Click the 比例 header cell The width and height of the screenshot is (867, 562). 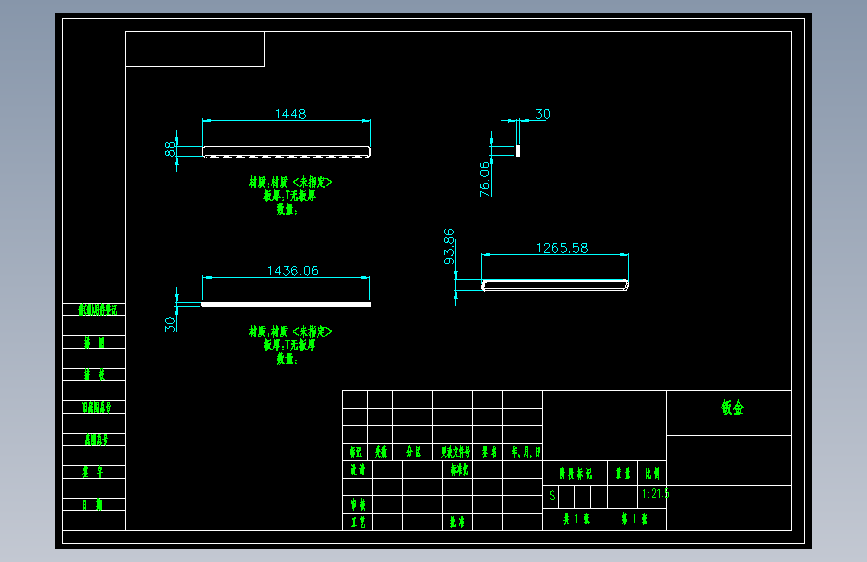652,473
